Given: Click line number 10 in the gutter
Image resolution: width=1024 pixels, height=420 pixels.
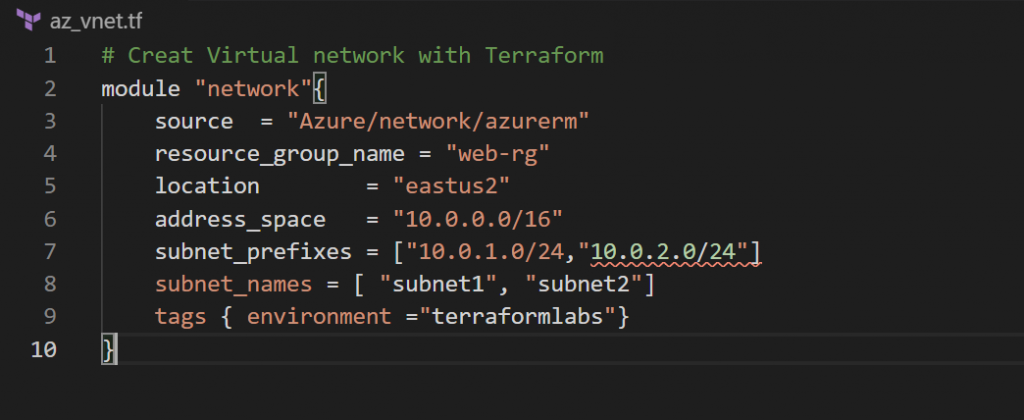Looking at the screenshot, I should (44, 349).
